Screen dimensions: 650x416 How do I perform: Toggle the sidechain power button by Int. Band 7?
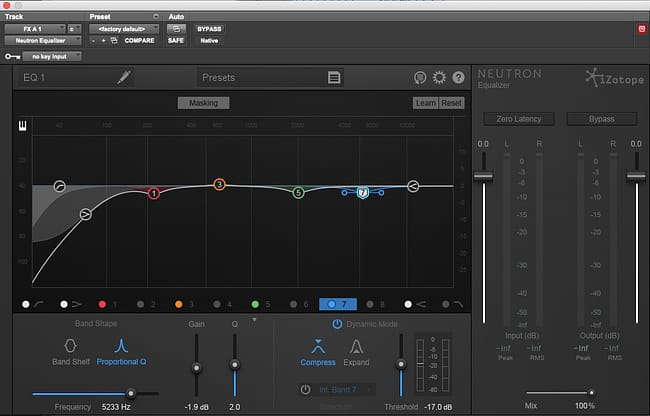tap(306, 389)
